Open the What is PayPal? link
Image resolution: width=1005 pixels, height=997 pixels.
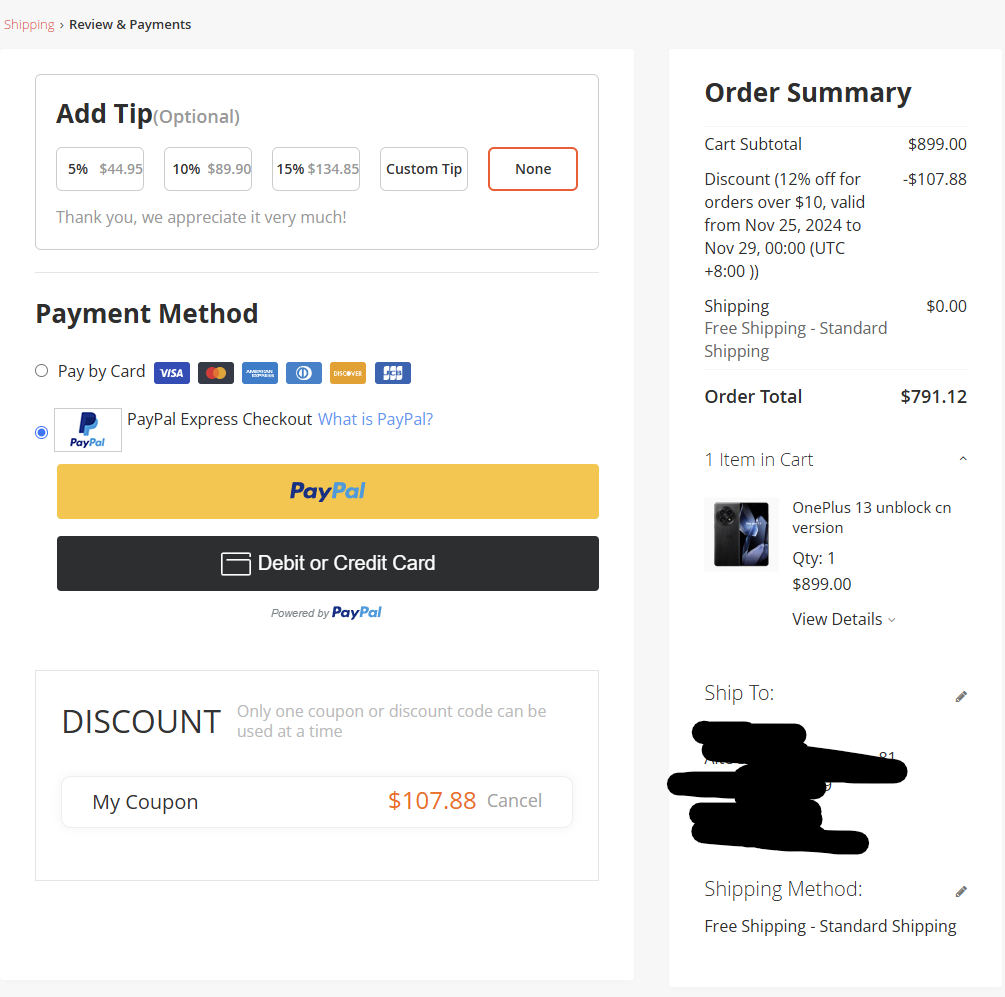tap(375, 419)
